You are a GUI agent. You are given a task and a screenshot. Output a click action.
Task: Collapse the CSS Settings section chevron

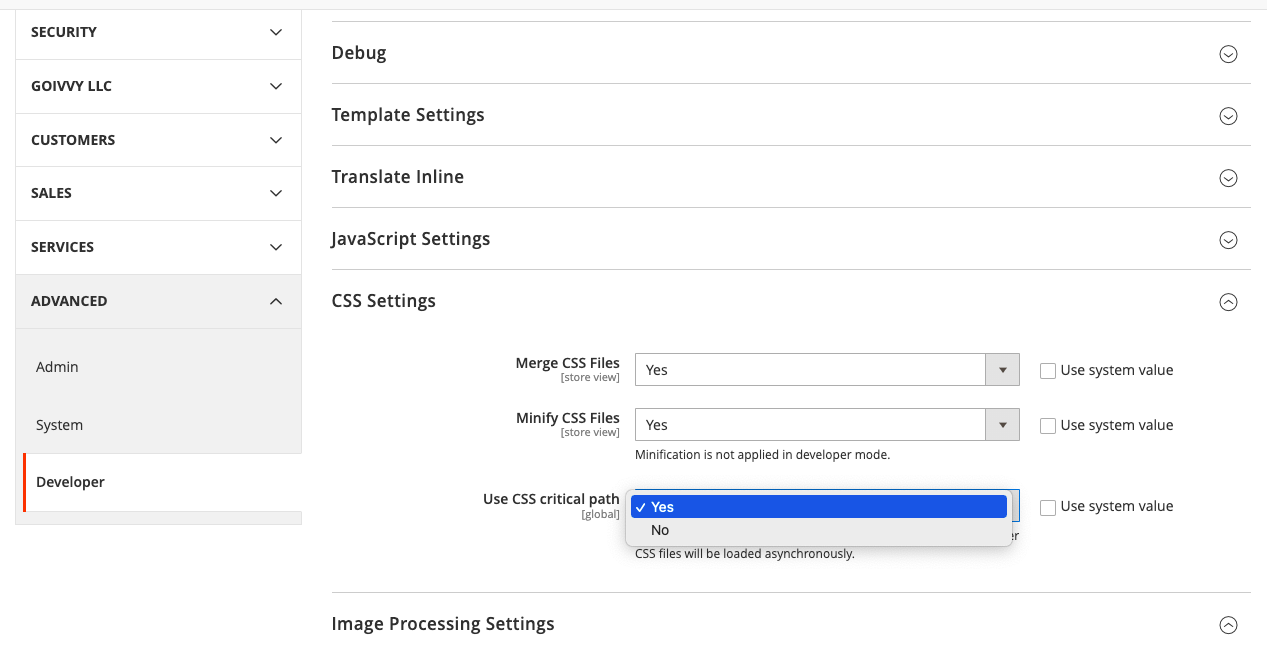[1228, 301]
